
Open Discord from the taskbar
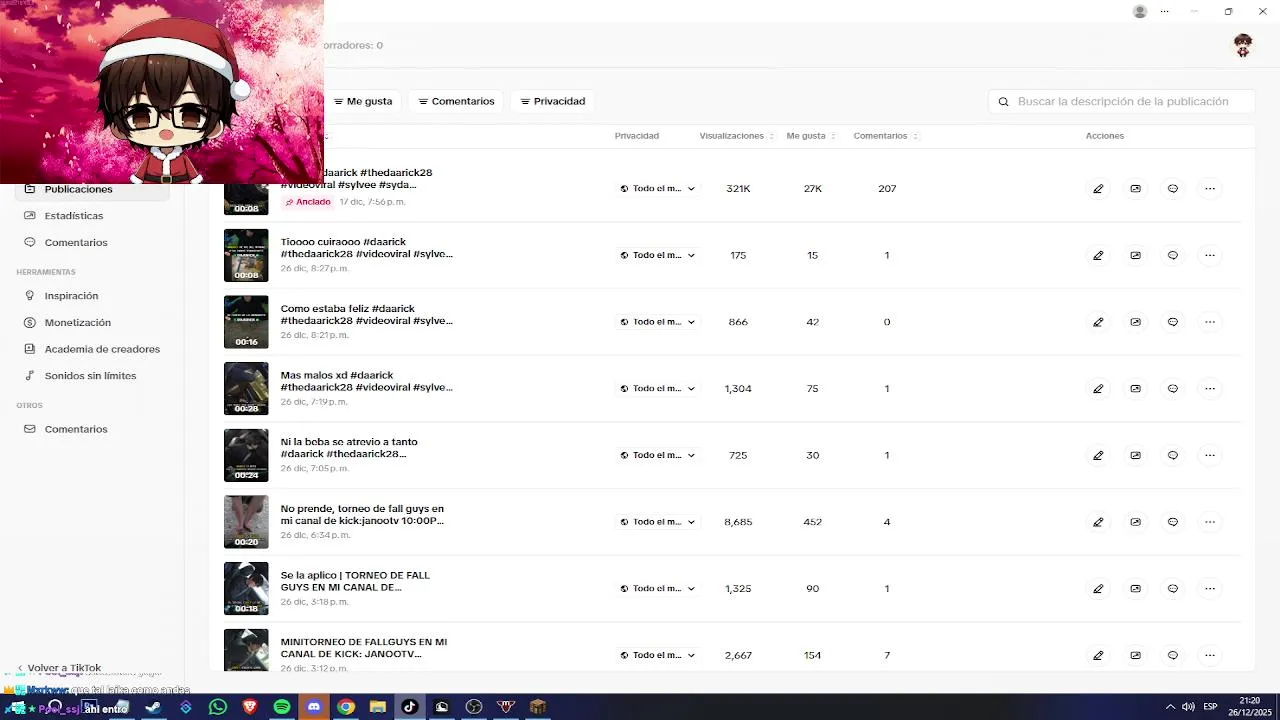(x=314, y=707)
